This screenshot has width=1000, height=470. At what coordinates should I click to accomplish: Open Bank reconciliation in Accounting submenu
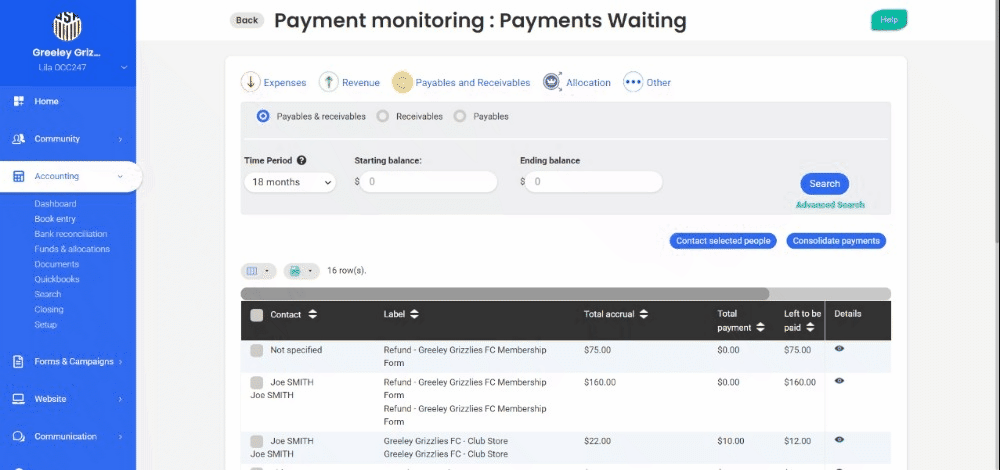pos(69,234)
